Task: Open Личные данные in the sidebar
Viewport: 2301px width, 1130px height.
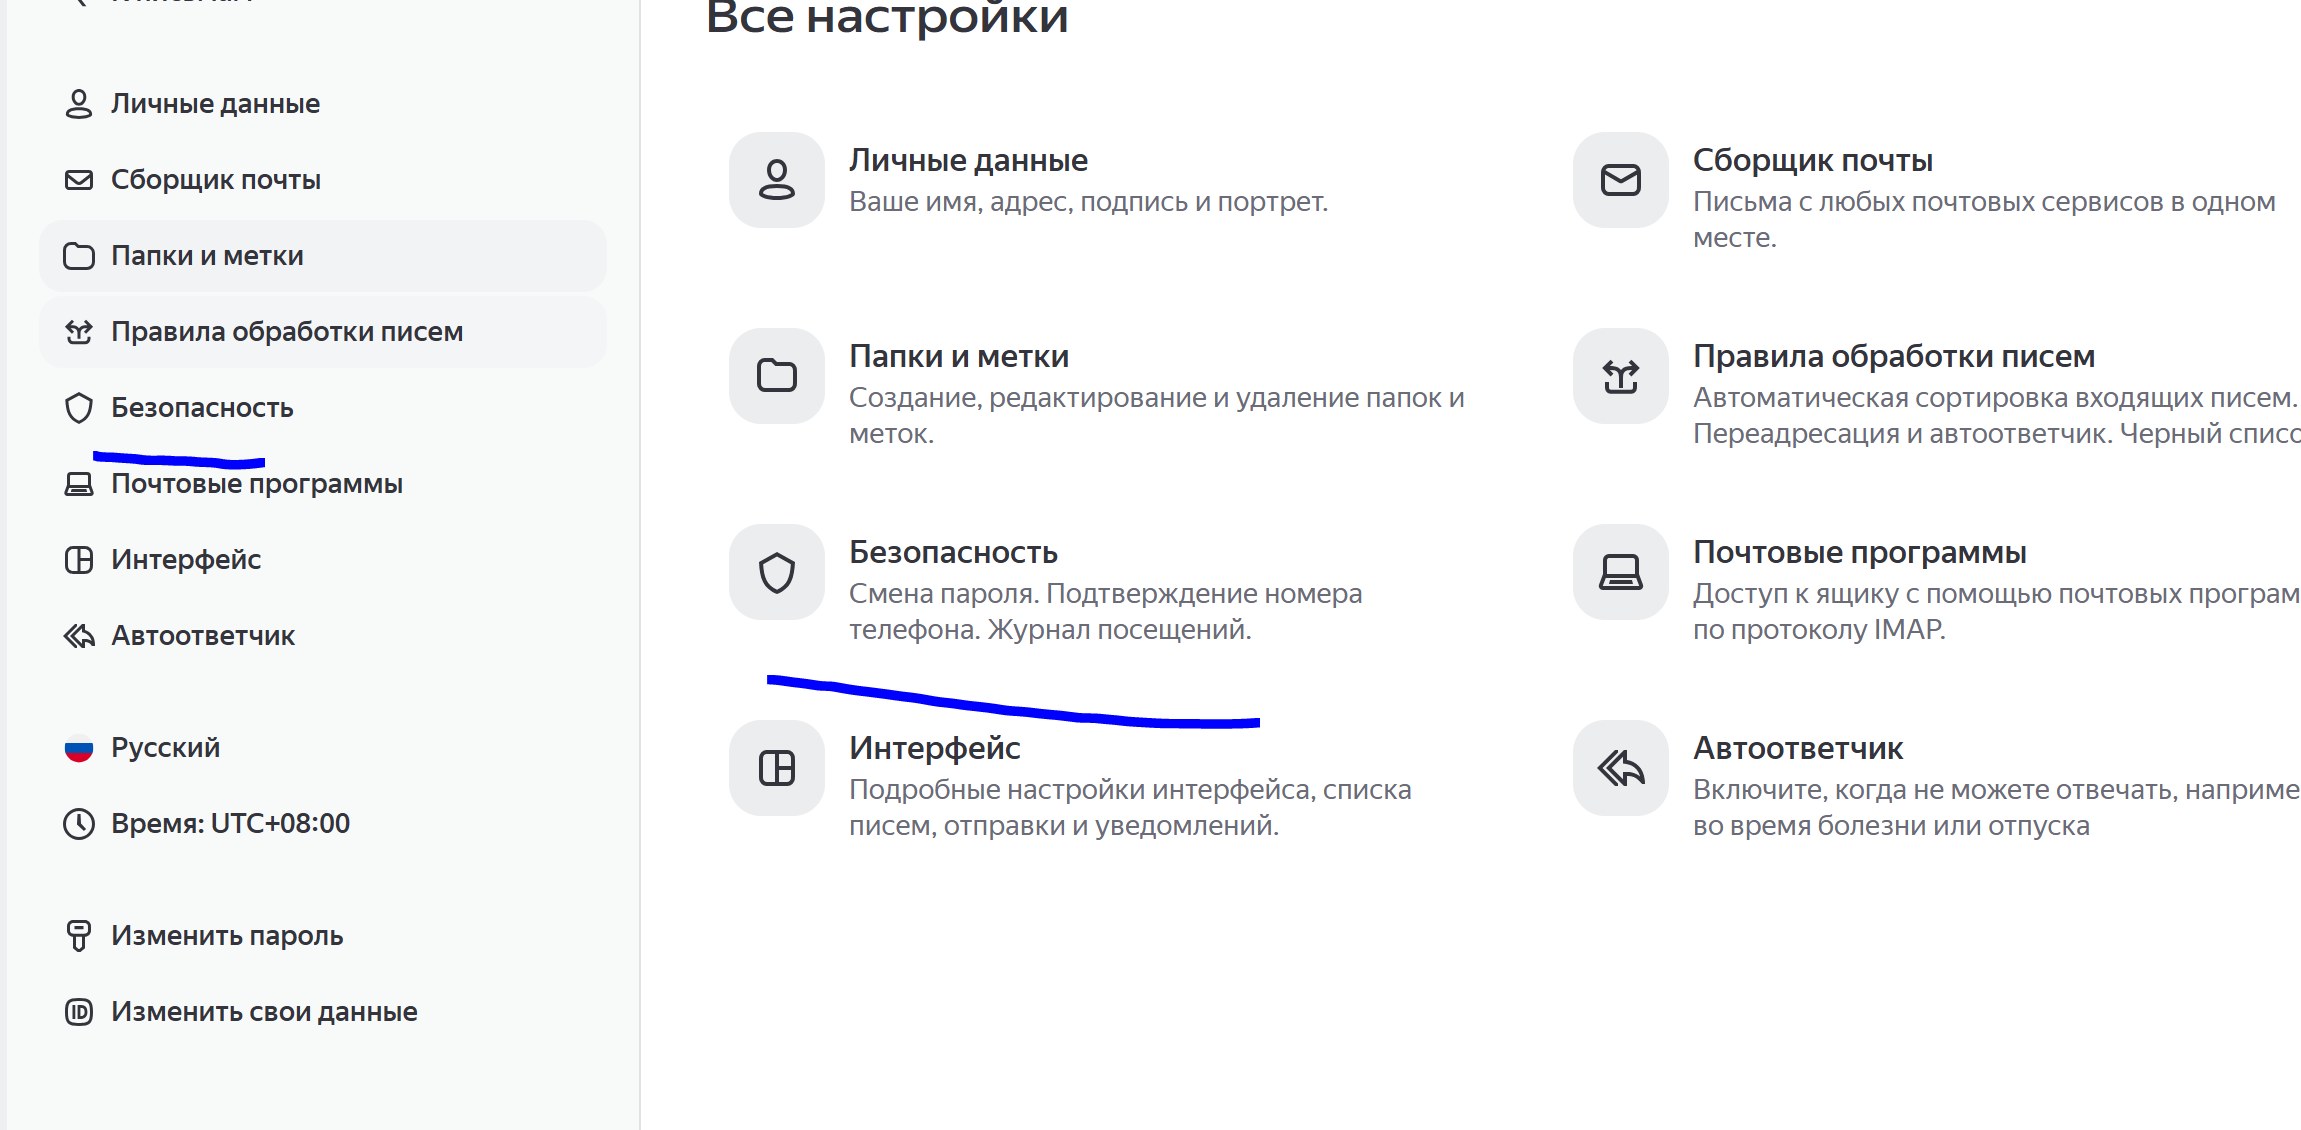Action: [215, 104]
